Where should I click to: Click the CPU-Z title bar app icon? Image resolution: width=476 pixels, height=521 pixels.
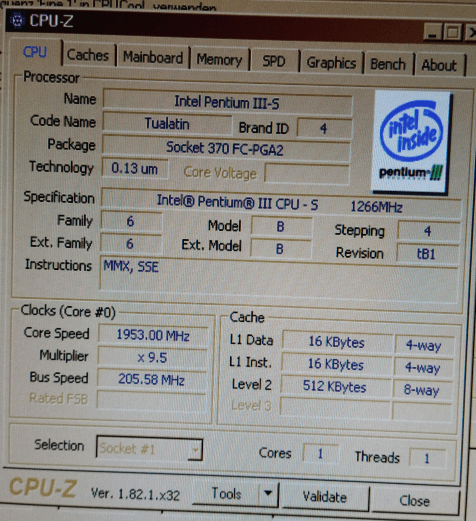tap(17, 20)
